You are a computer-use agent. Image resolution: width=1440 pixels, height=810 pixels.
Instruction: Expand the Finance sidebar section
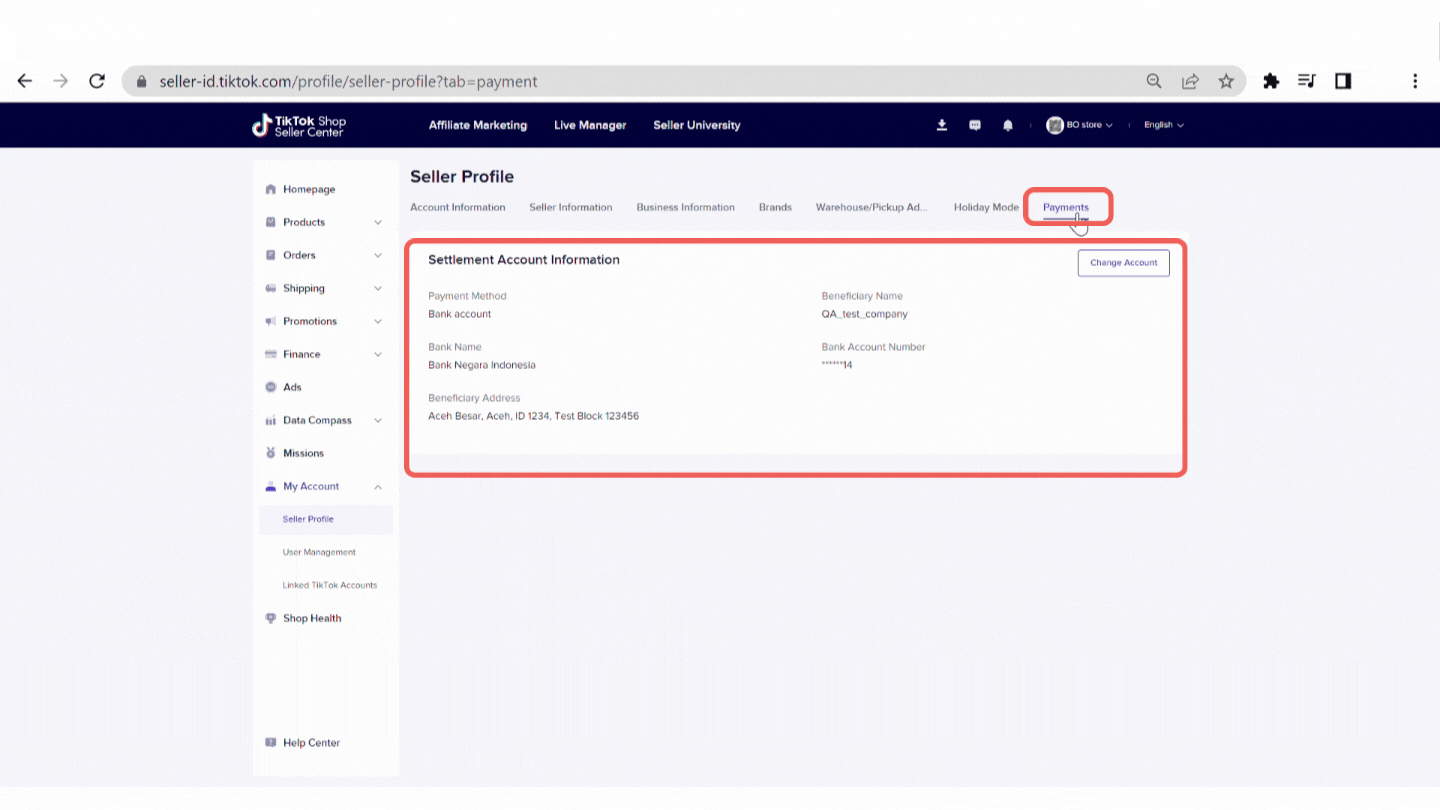click(323, 354)
